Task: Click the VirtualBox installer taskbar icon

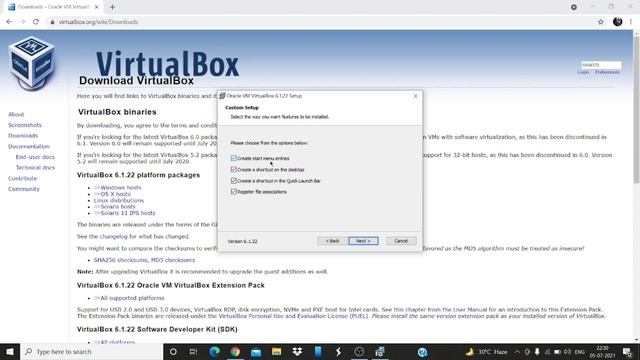Action: click(x=380, y=351)
